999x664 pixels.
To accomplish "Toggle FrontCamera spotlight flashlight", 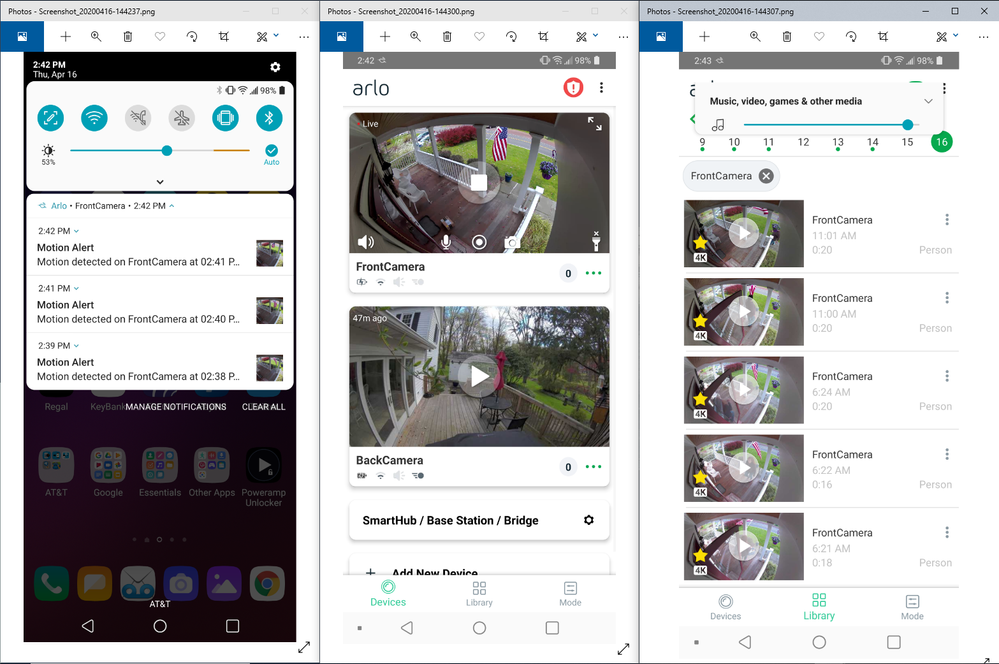I will (x=596, y=242).
